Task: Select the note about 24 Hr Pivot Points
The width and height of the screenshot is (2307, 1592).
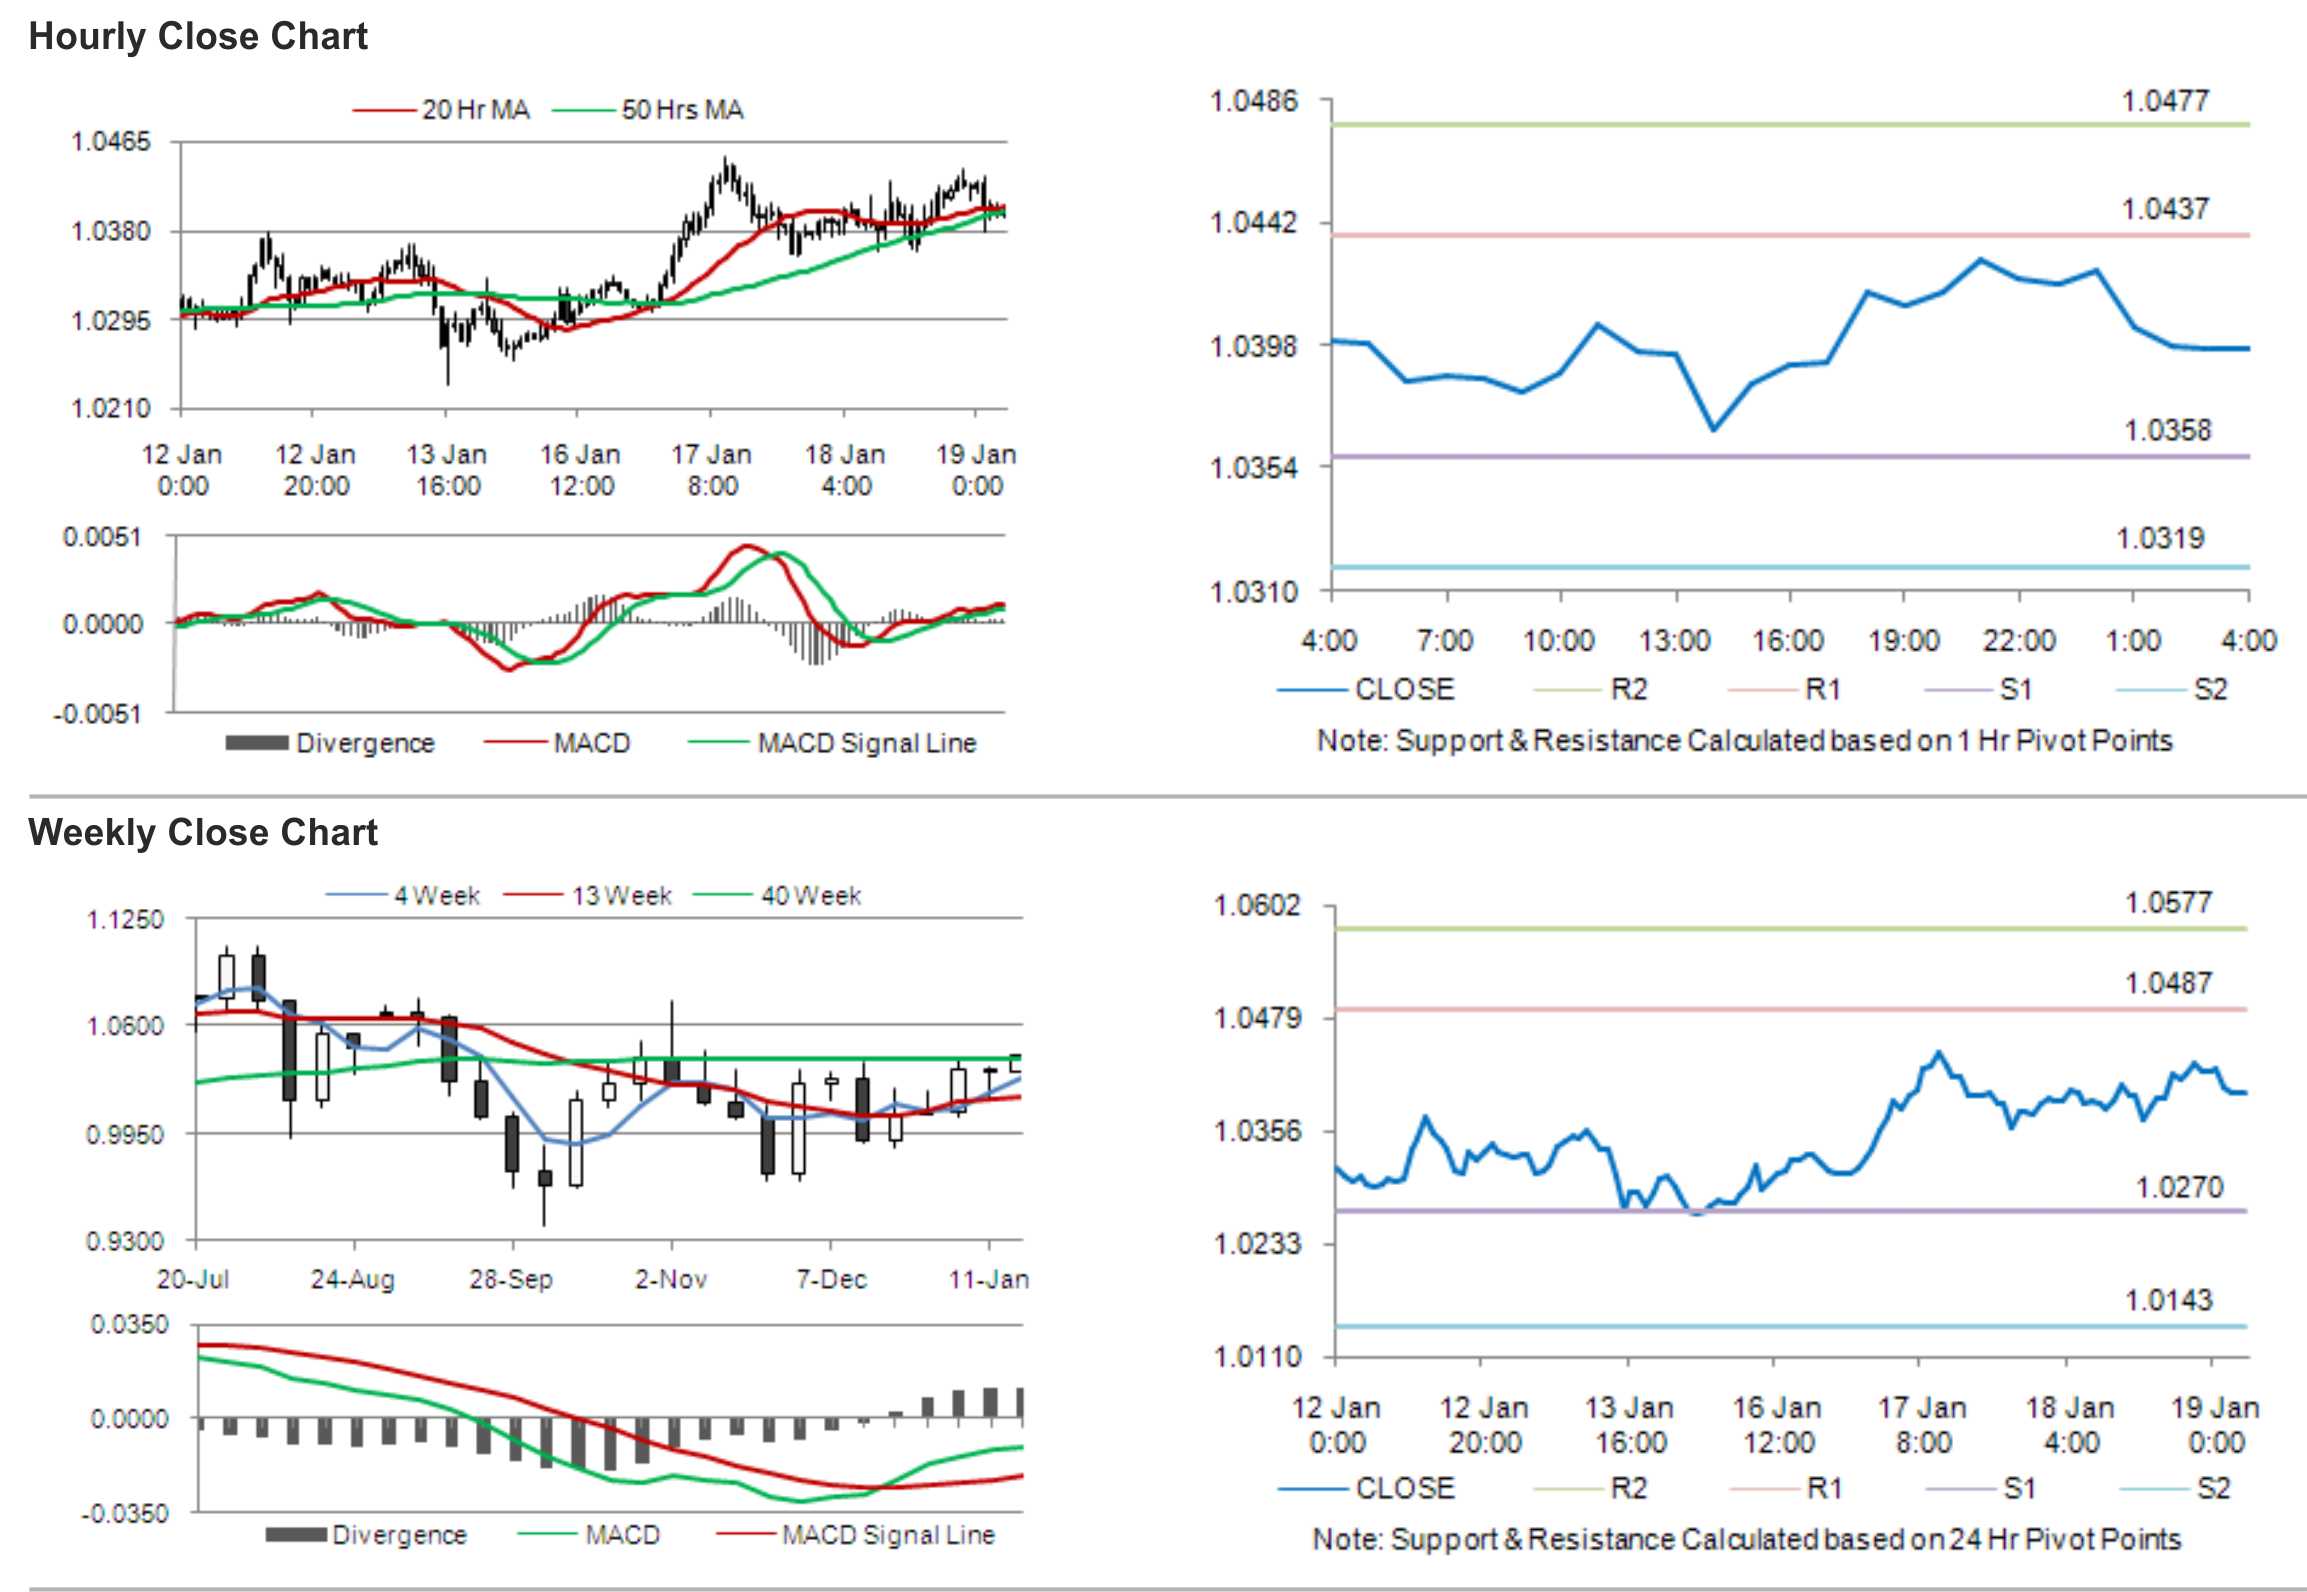Action: click(x=1746, y=1539)
